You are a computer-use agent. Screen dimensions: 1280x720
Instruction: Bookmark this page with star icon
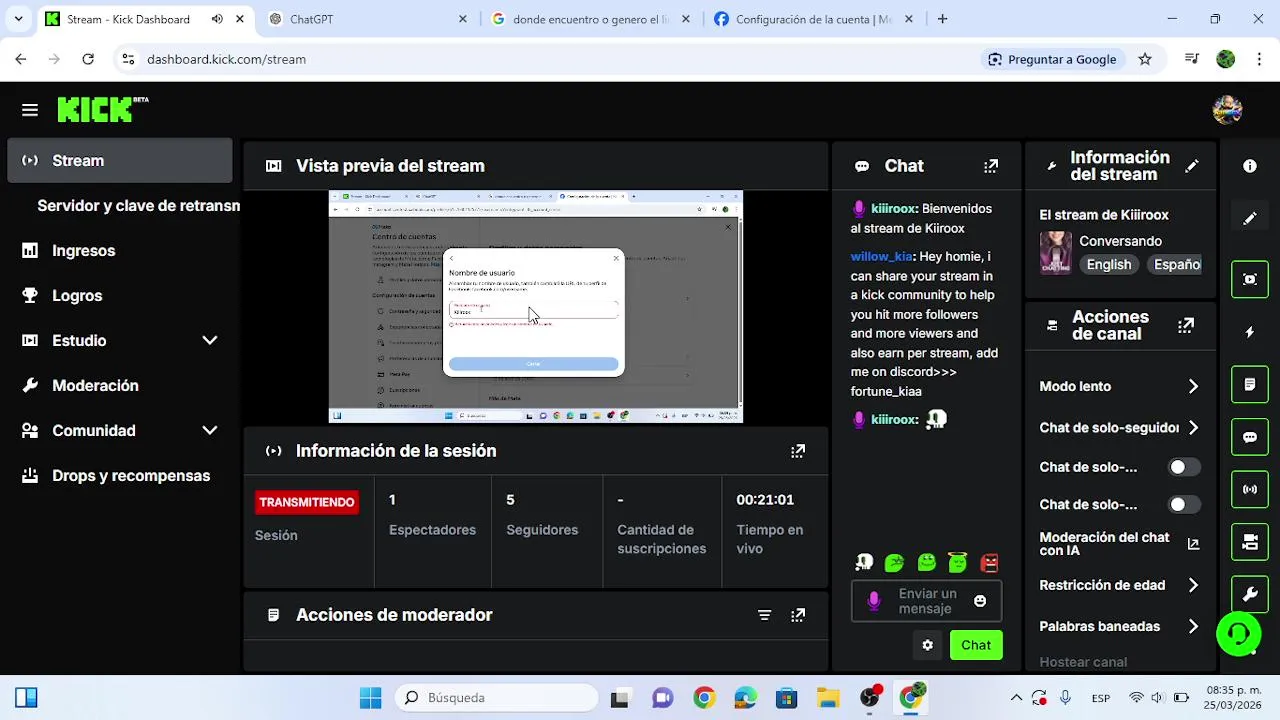pyautogui.click(x=1145, y=59)
